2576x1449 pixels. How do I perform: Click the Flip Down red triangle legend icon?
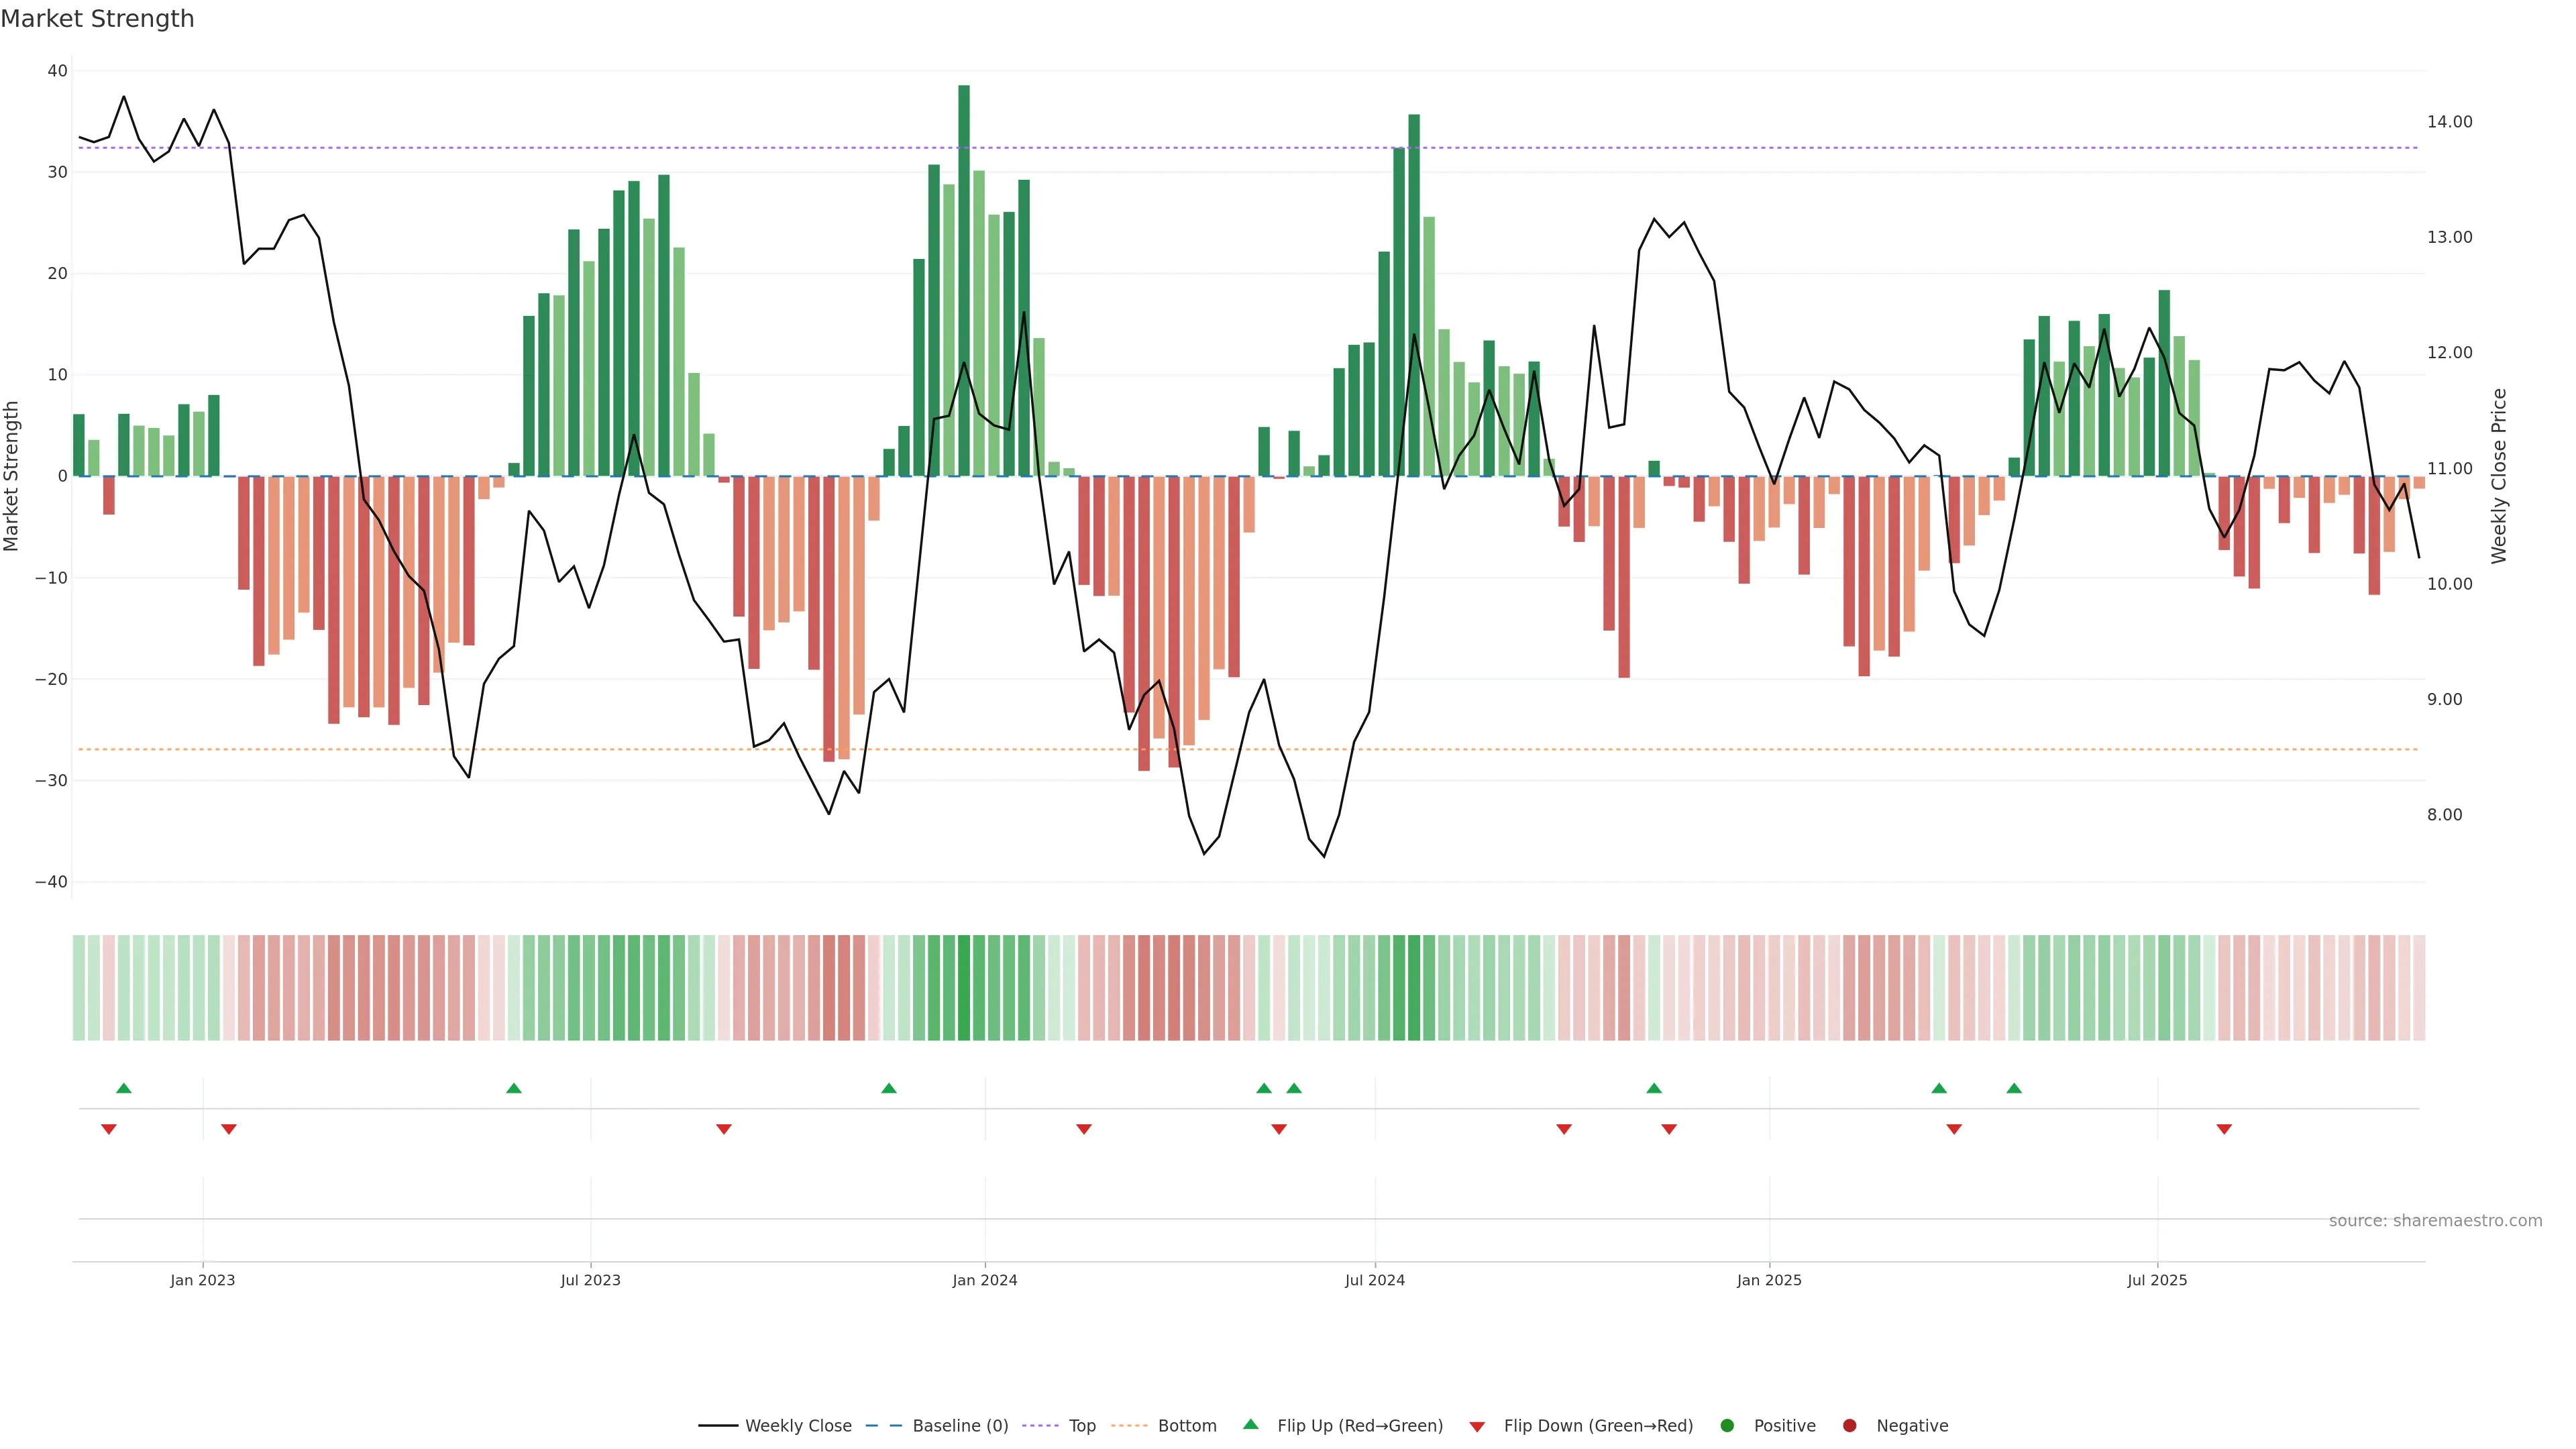[x=1477, y=1427]
